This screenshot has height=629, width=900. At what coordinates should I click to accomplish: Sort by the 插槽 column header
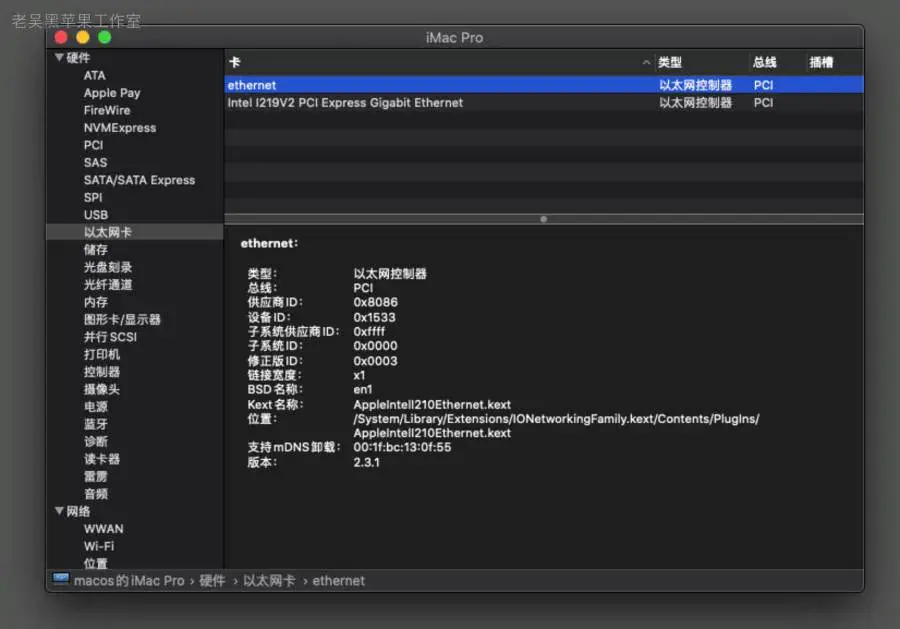(x=821, y=62)
